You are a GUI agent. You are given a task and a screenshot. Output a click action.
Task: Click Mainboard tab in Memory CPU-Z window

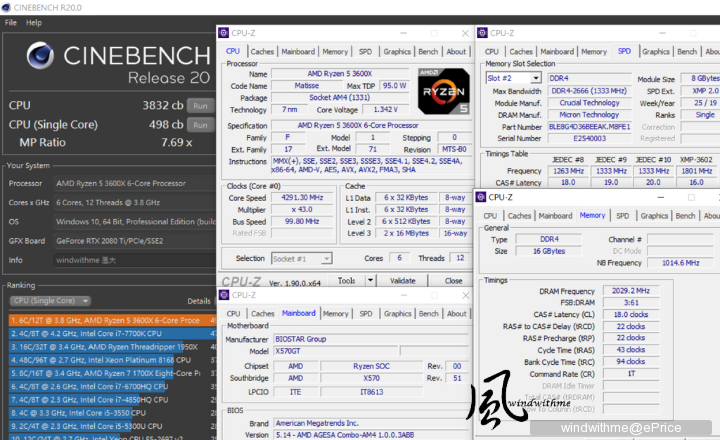point(556,216)
